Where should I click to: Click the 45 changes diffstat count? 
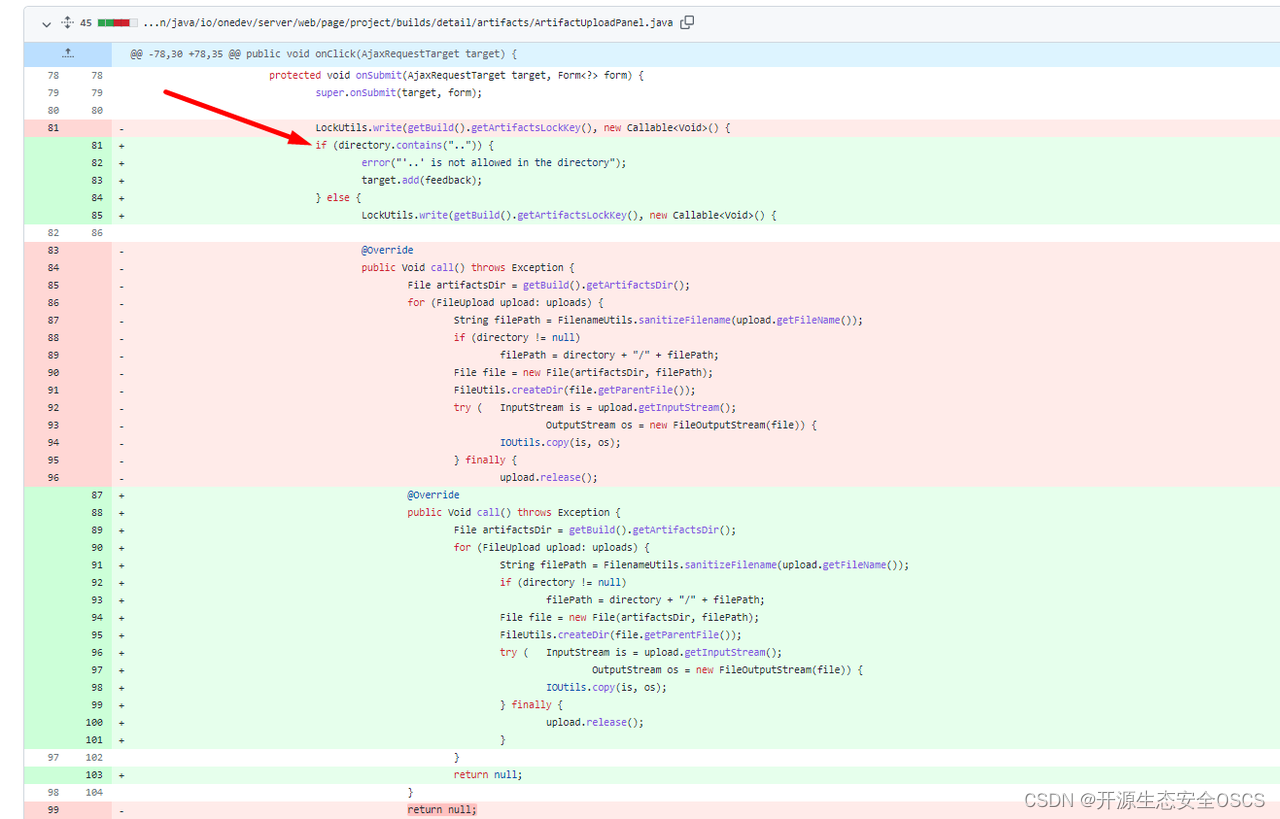(86, 22)
